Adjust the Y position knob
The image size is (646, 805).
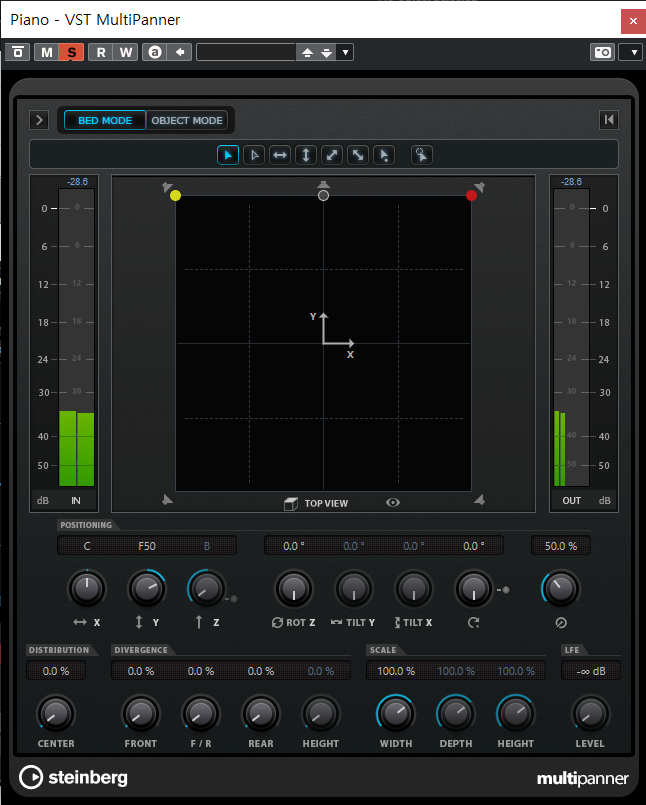146,589
